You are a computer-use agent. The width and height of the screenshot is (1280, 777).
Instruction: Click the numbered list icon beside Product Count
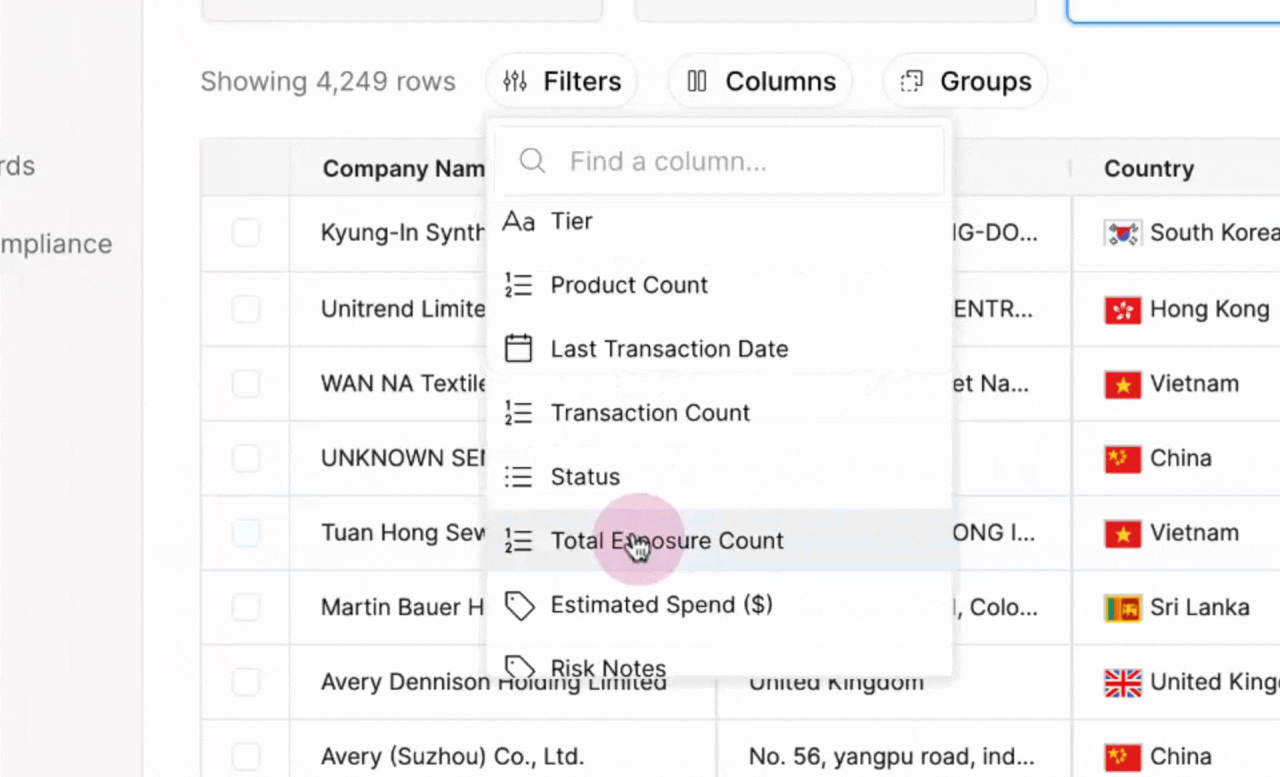pos(518,285)
